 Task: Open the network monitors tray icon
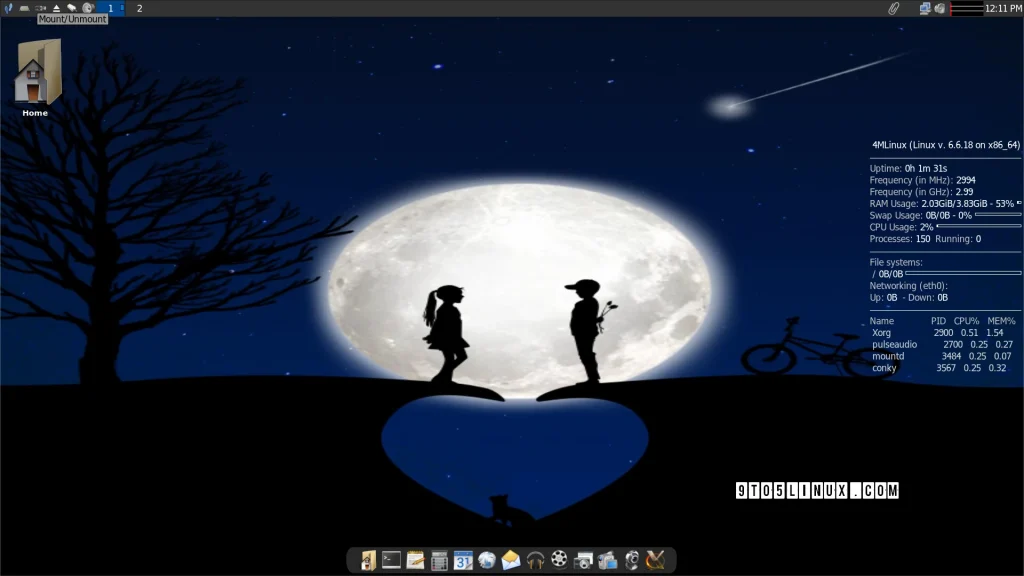(x=925, y=8)
